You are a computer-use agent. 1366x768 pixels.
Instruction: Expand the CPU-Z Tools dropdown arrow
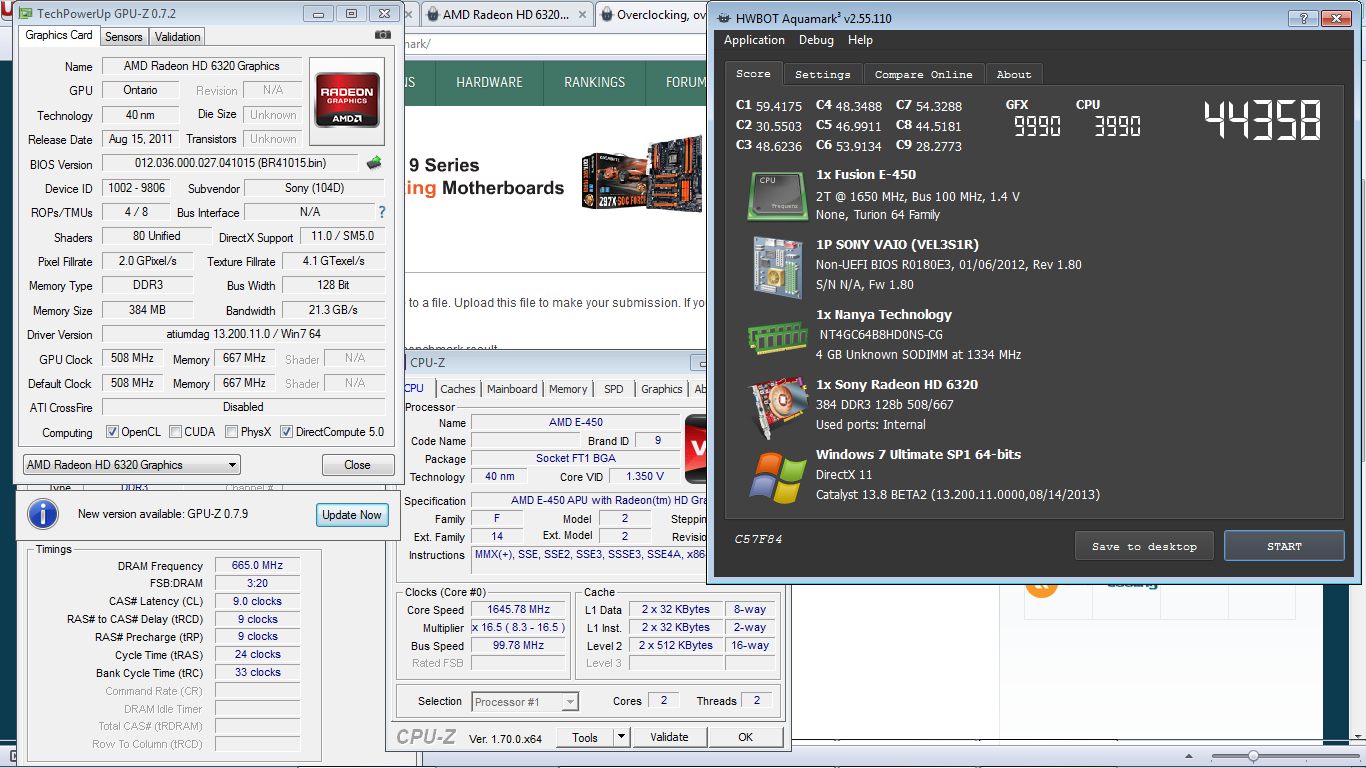point(621,738)
